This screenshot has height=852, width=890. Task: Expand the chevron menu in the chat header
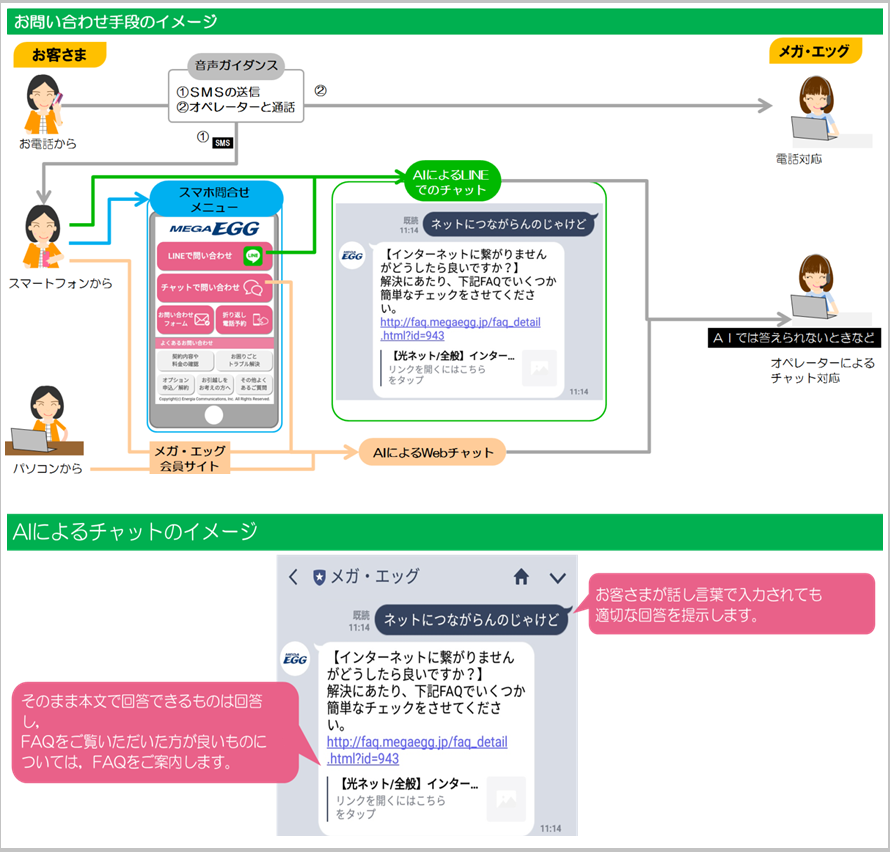tap(558, 577)
